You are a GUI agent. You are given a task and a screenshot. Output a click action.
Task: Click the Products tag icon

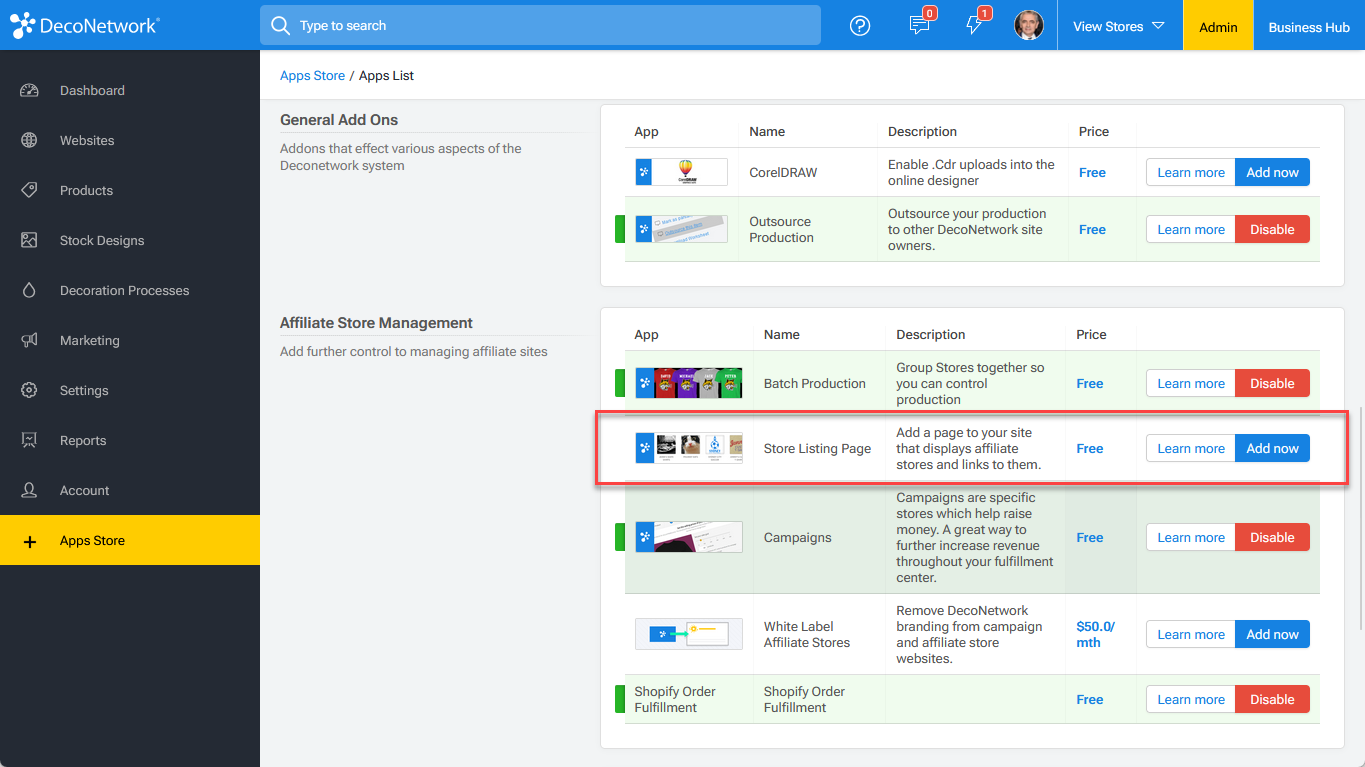(29, 190)
